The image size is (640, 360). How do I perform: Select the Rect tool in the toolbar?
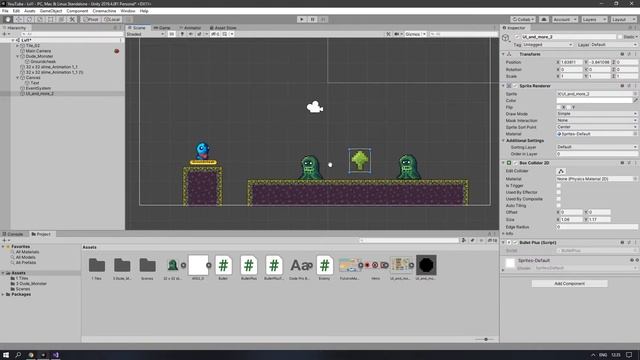coord(51,19)
